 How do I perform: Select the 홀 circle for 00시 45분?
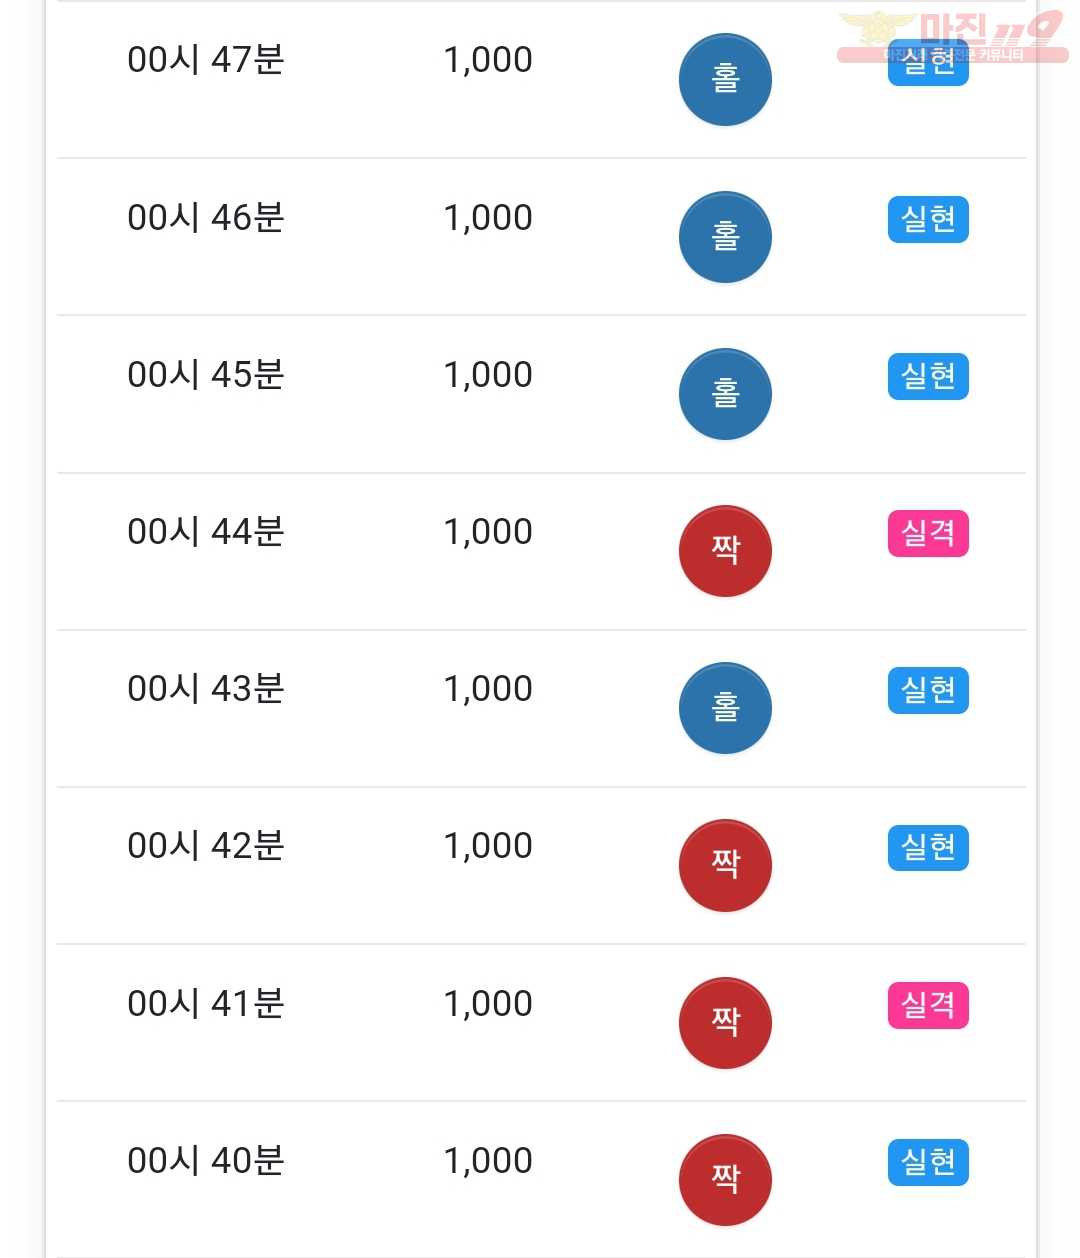pyautogui.click(x=725, y=394)
